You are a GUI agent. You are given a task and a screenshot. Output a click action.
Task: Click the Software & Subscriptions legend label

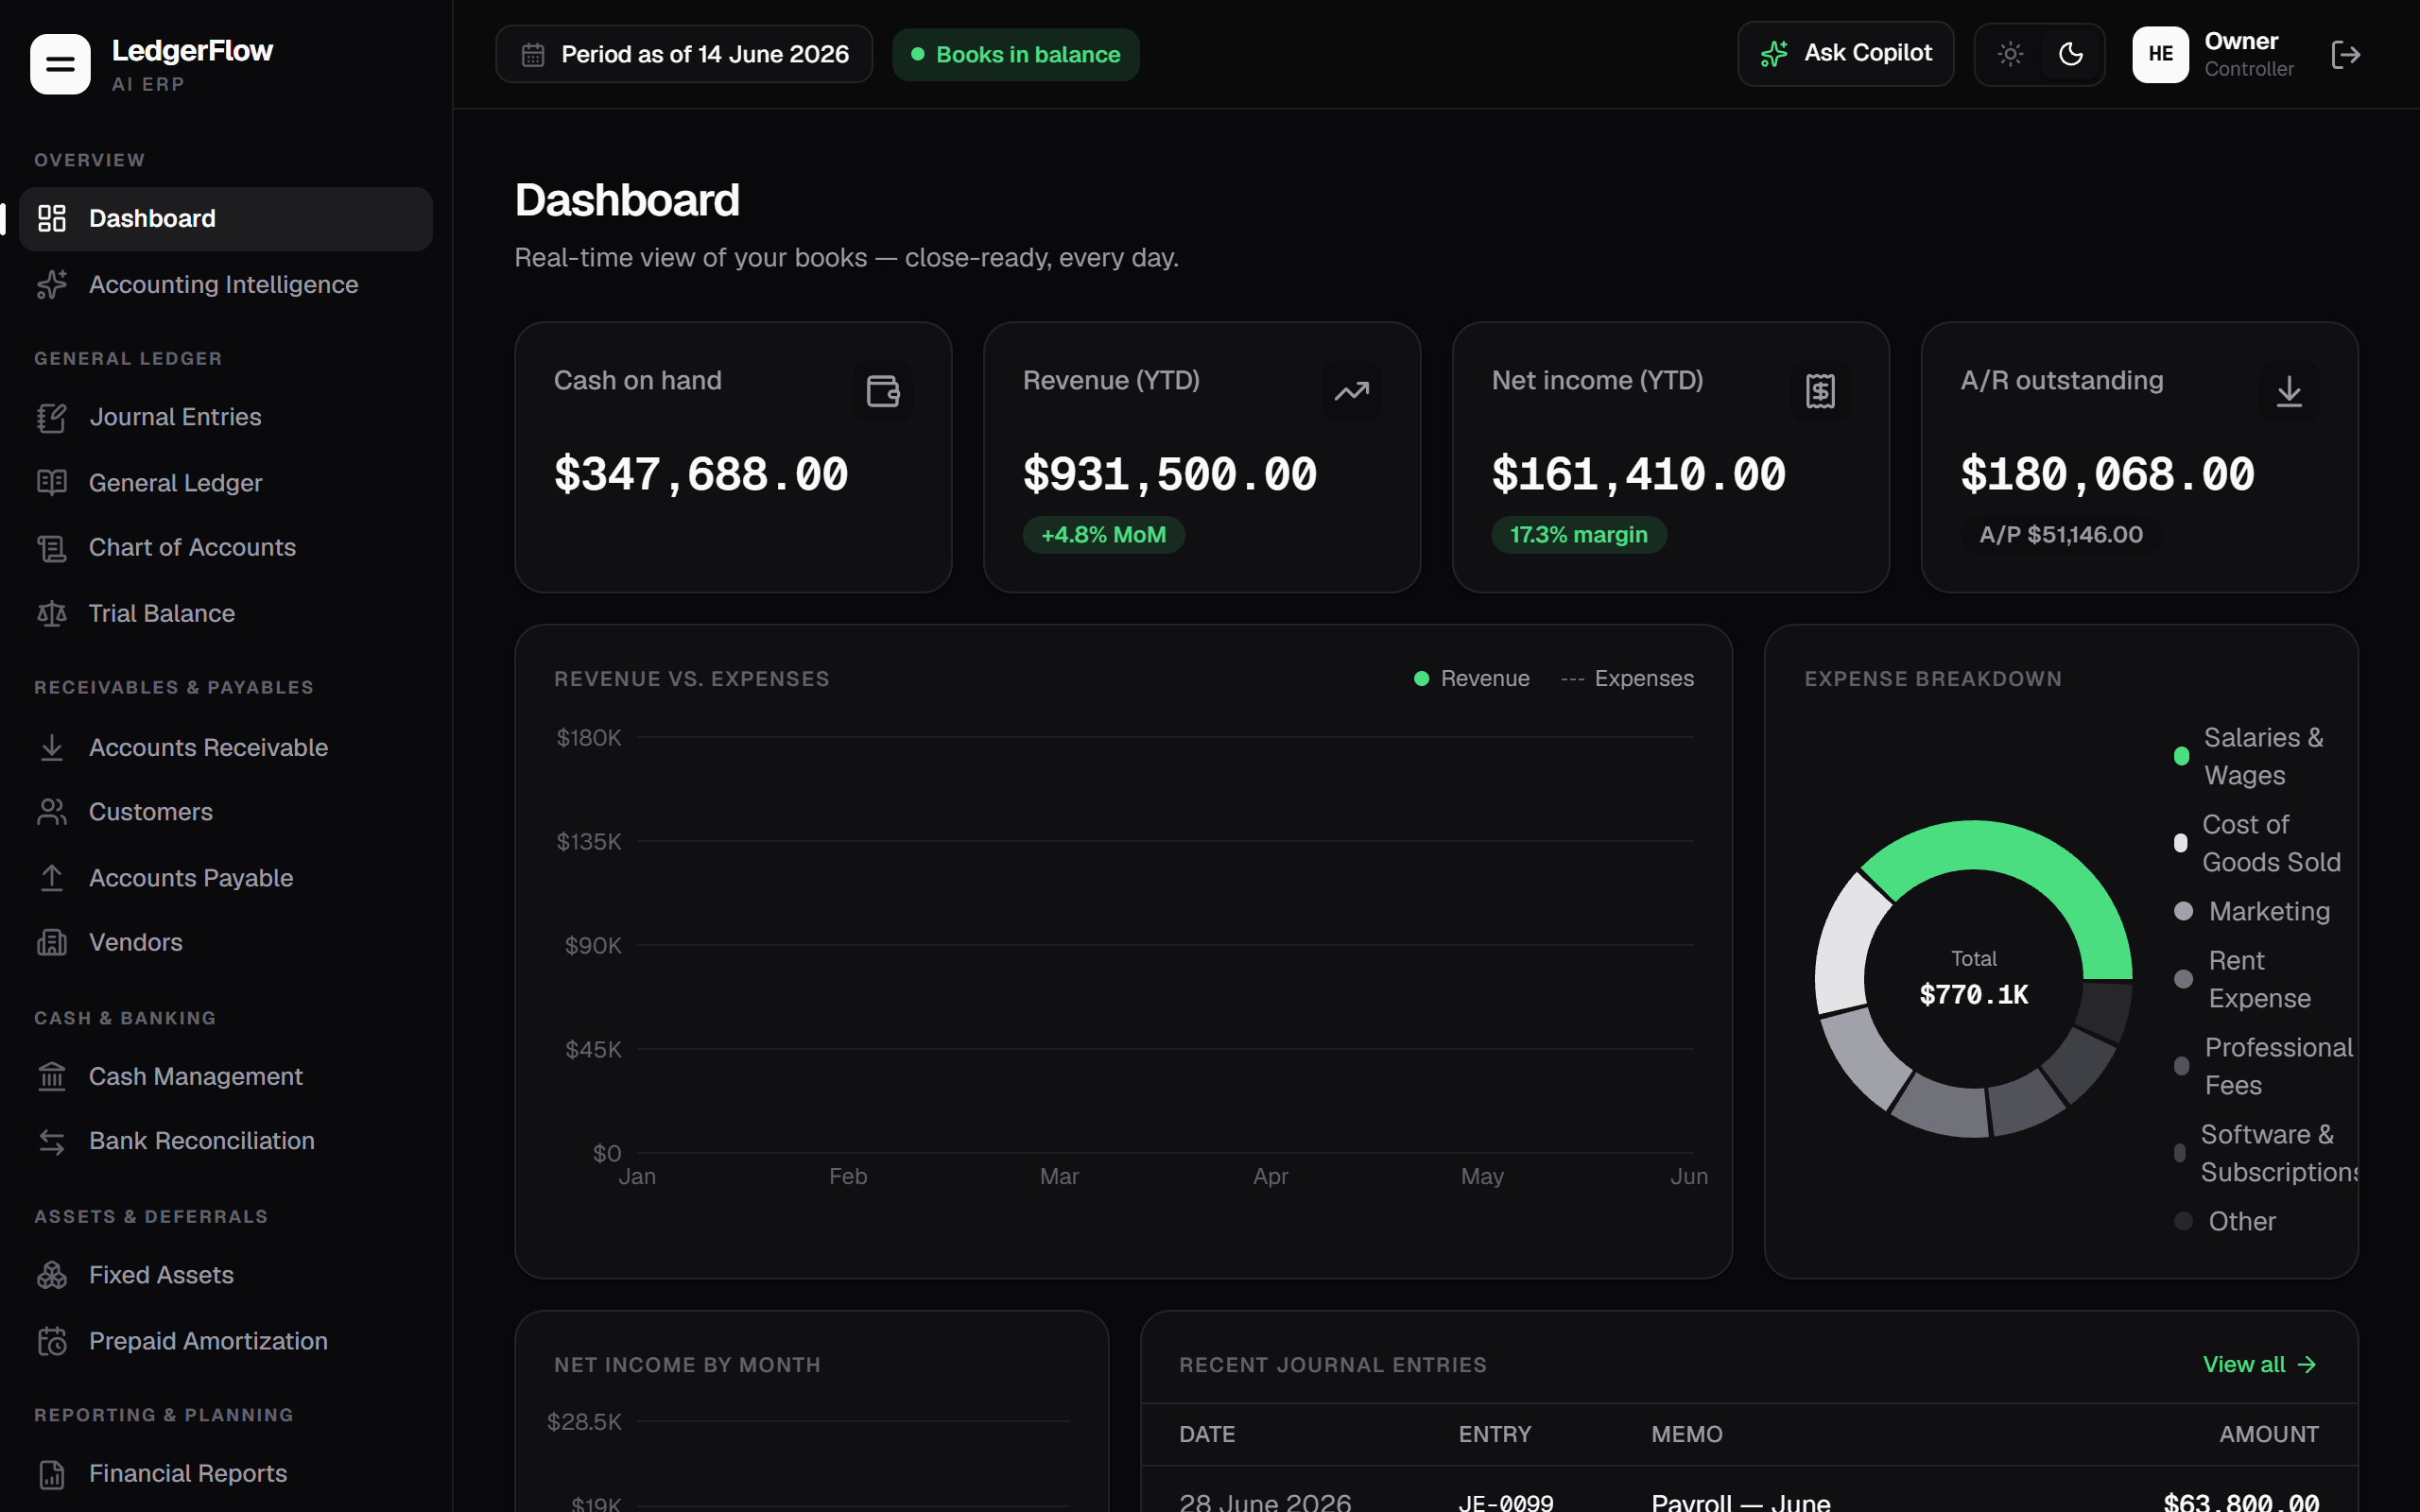pyautogui.click(x=2279, y=1153)
